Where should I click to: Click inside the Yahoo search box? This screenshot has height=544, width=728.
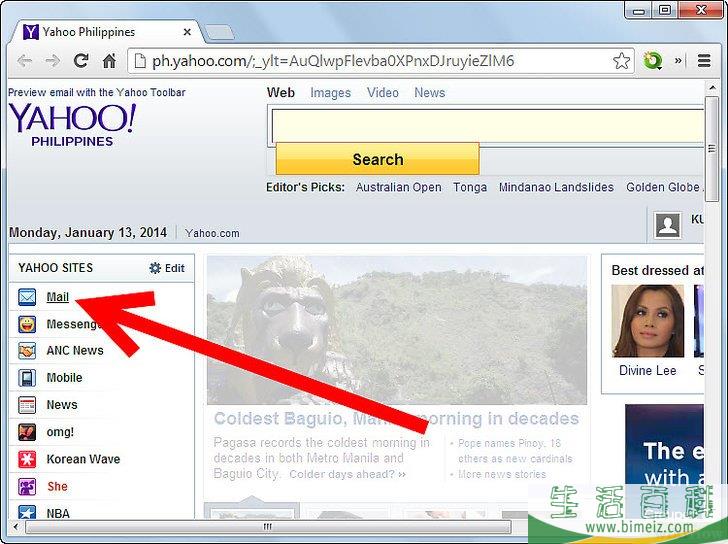(x=487, y=126)
